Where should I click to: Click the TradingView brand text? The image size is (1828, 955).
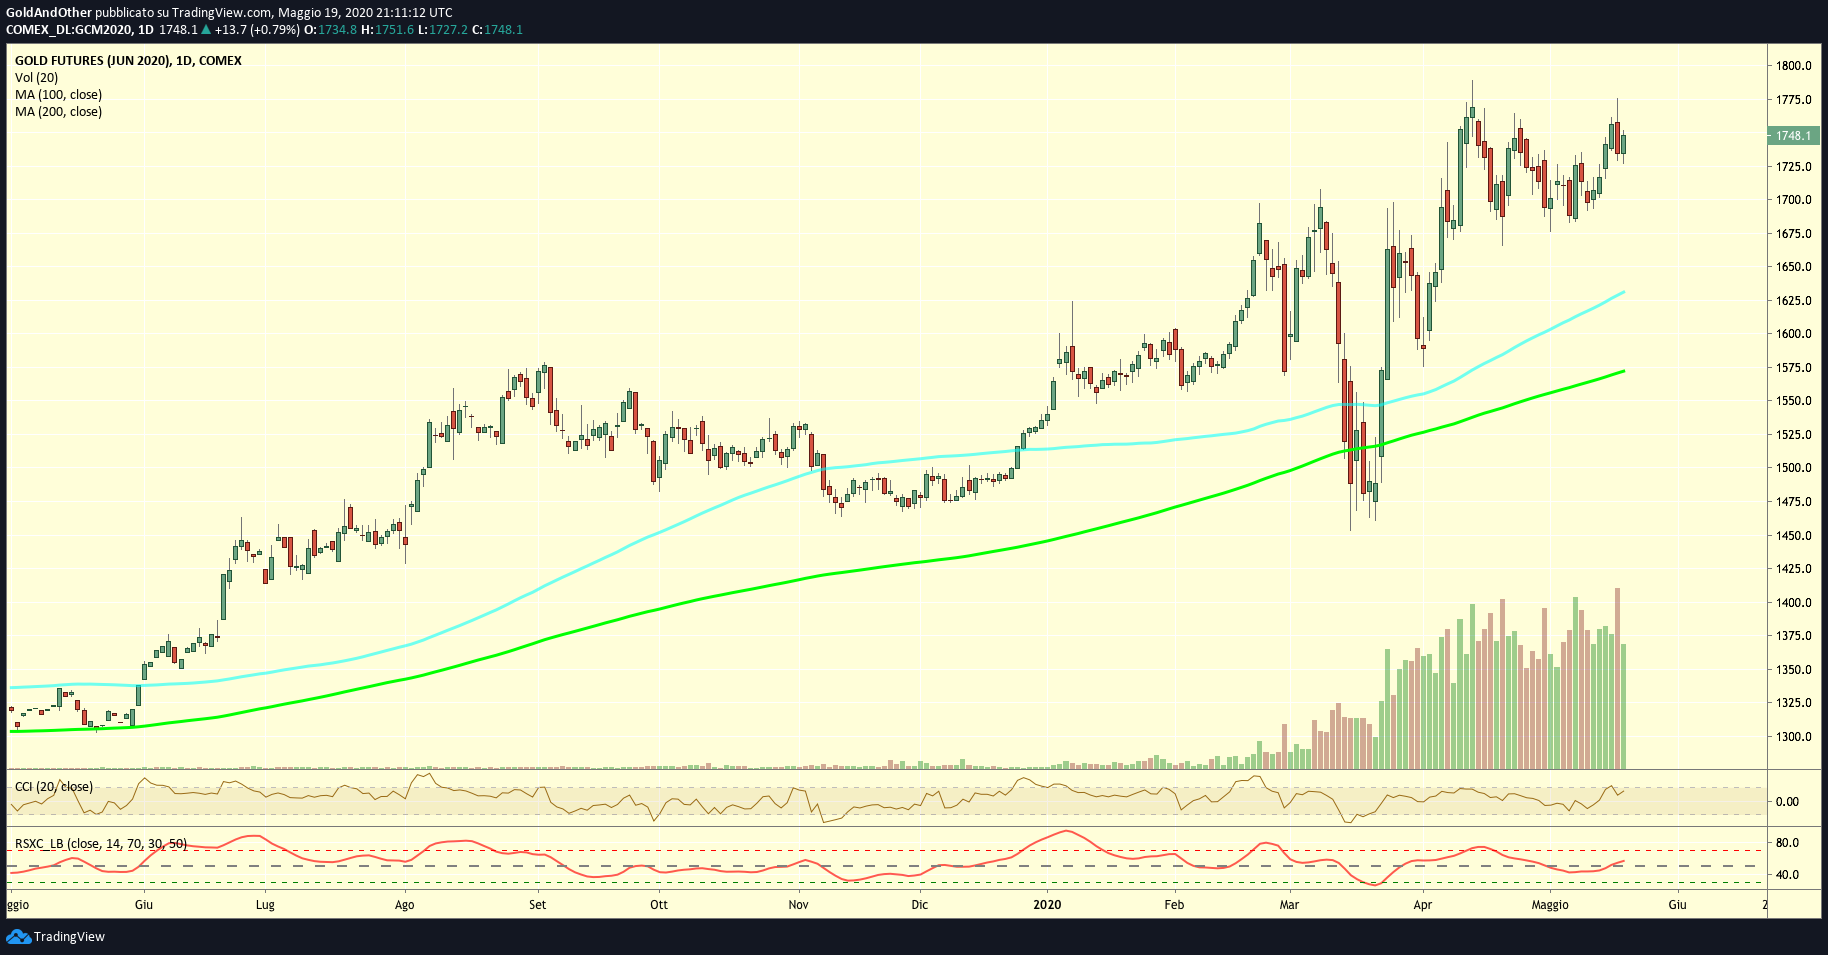click(69, 937)
